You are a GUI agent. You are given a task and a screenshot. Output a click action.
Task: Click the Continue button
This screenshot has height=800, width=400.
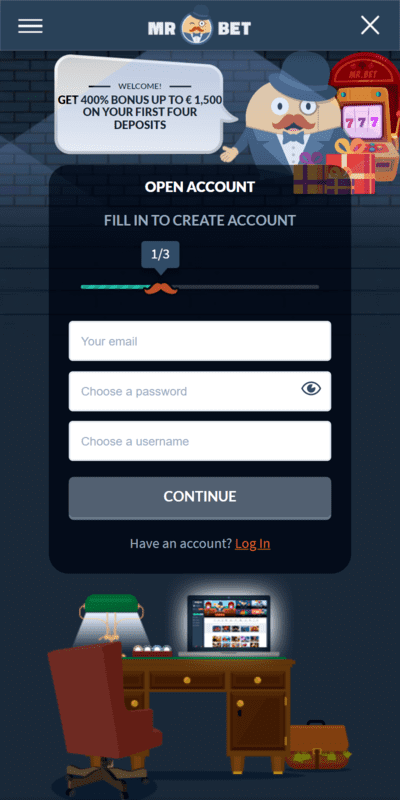point(200,497)
